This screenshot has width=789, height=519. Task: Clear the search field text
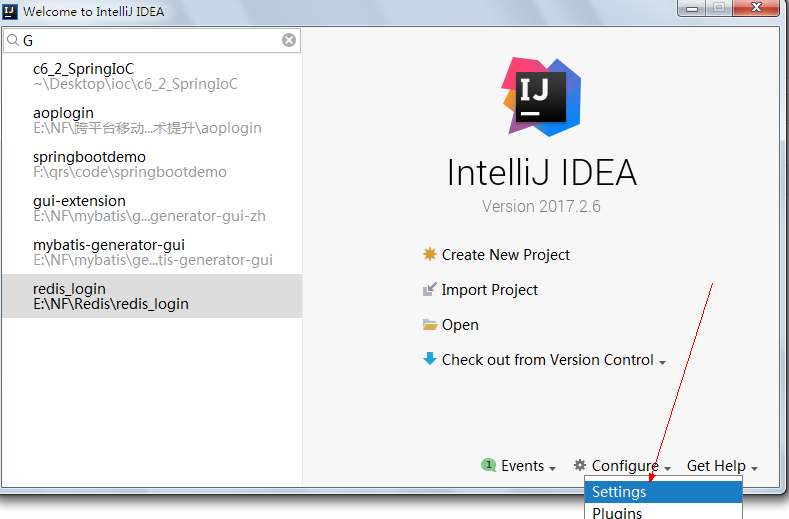[289, 41]
